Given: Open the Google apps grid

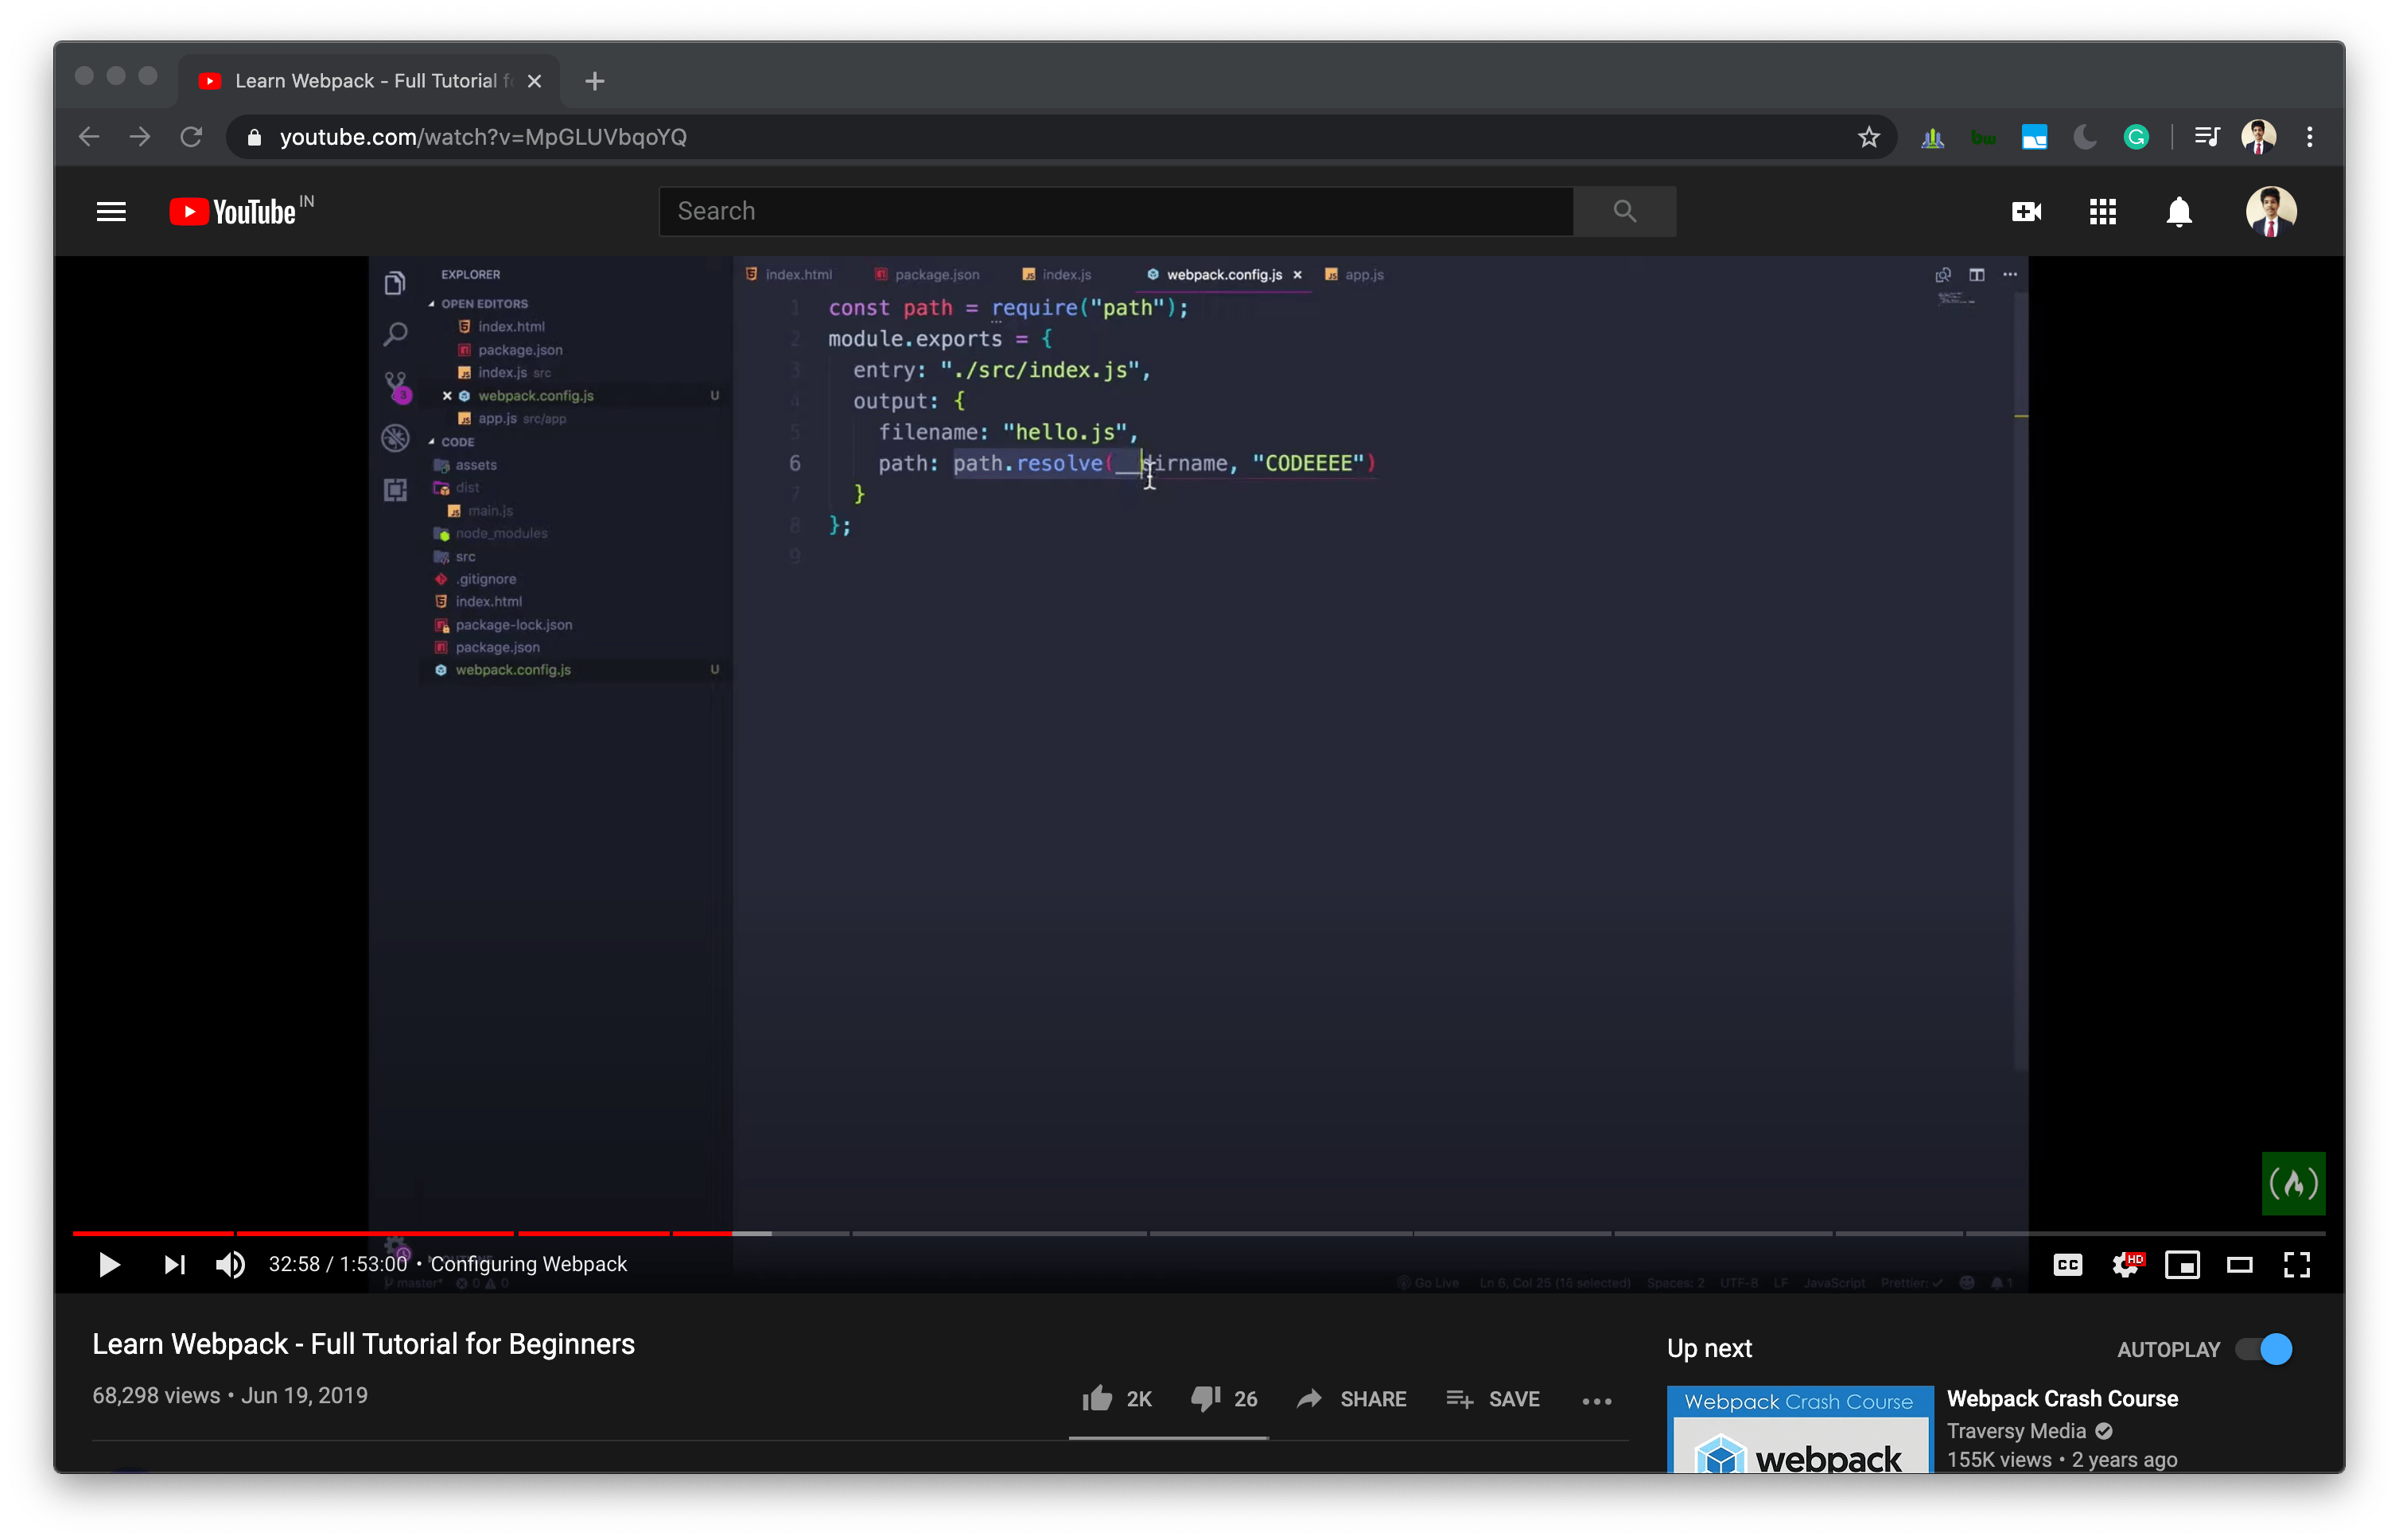Looking at the screenshot, I should (2102, 211).
